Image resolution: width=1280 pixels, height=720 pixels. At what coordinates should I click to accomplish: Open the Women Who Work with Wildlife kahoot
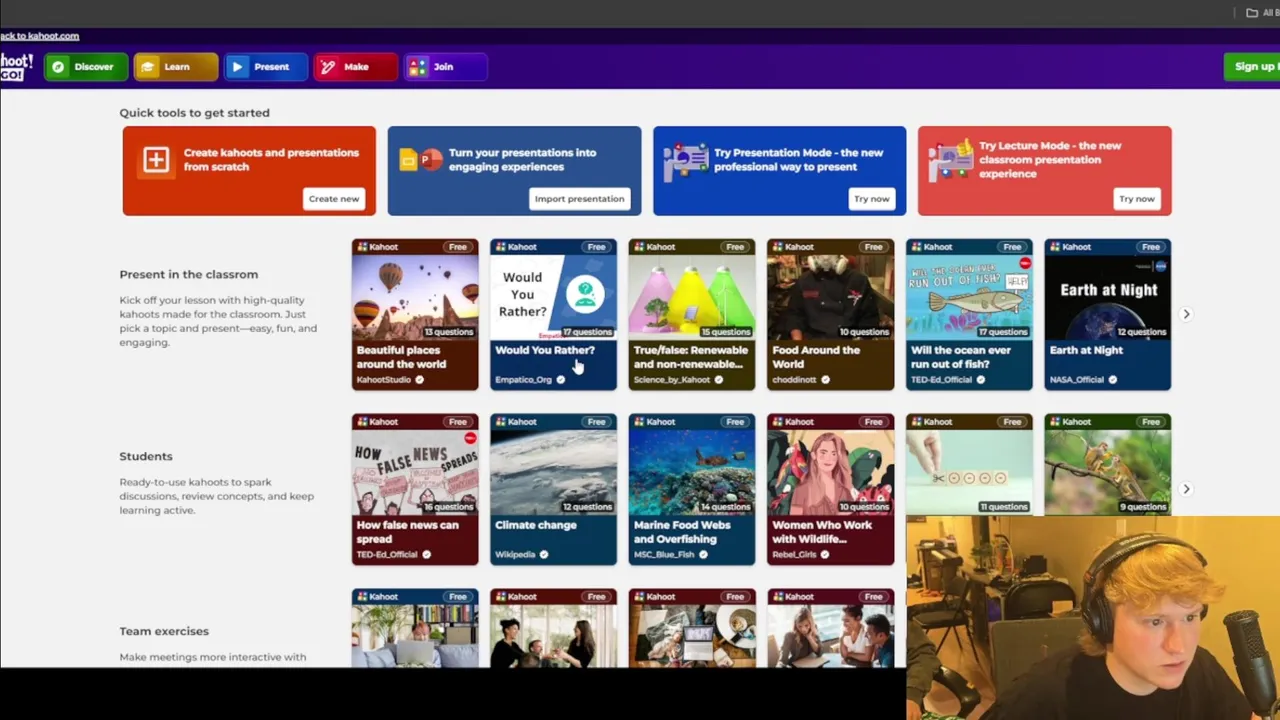coord(830,489)
